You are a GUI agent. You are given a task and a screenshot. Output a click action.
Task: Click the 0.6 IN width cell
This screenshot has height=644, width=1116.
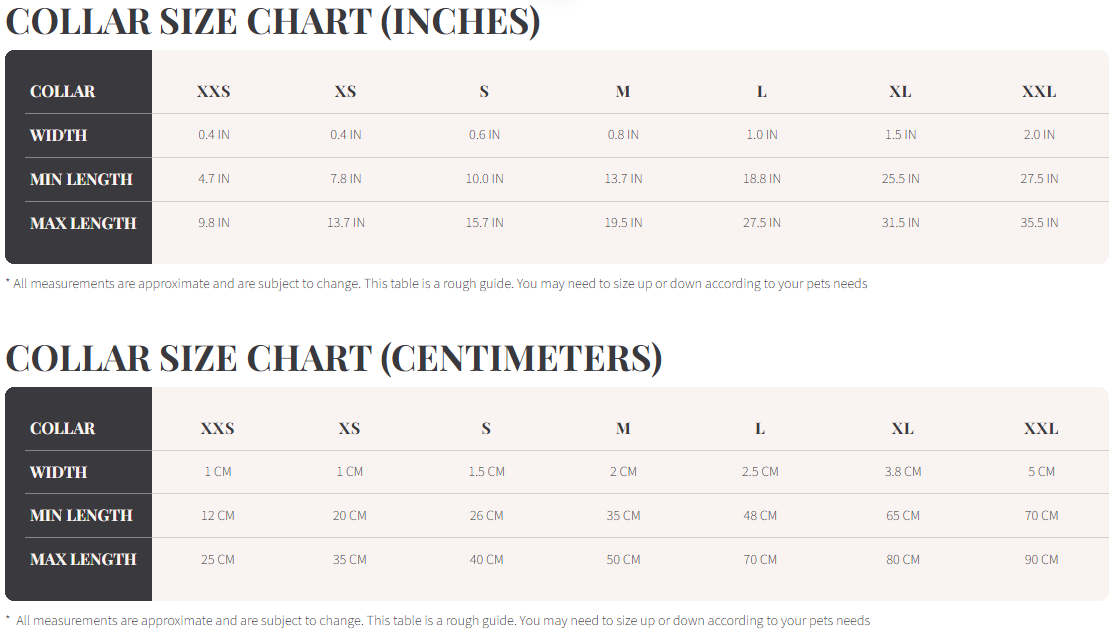(484, 135)
